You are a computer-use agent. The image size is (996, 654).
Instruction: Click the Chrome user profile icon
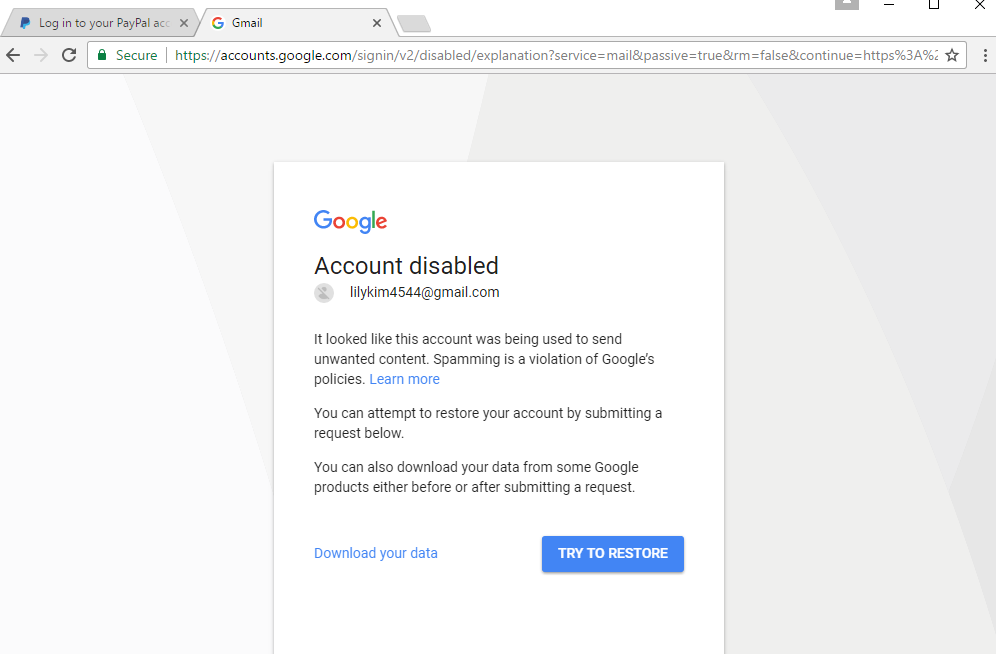click(847, 3)
